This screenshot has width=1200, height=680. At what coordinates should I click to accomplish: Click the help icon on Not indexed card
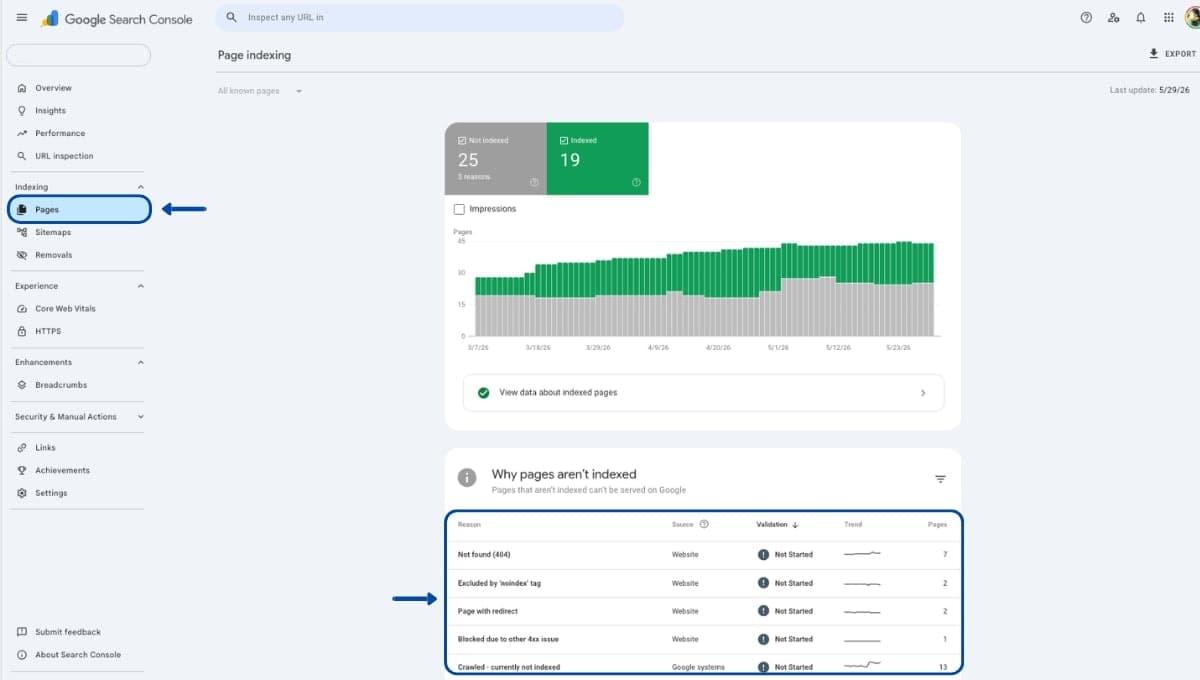point(534,182)
